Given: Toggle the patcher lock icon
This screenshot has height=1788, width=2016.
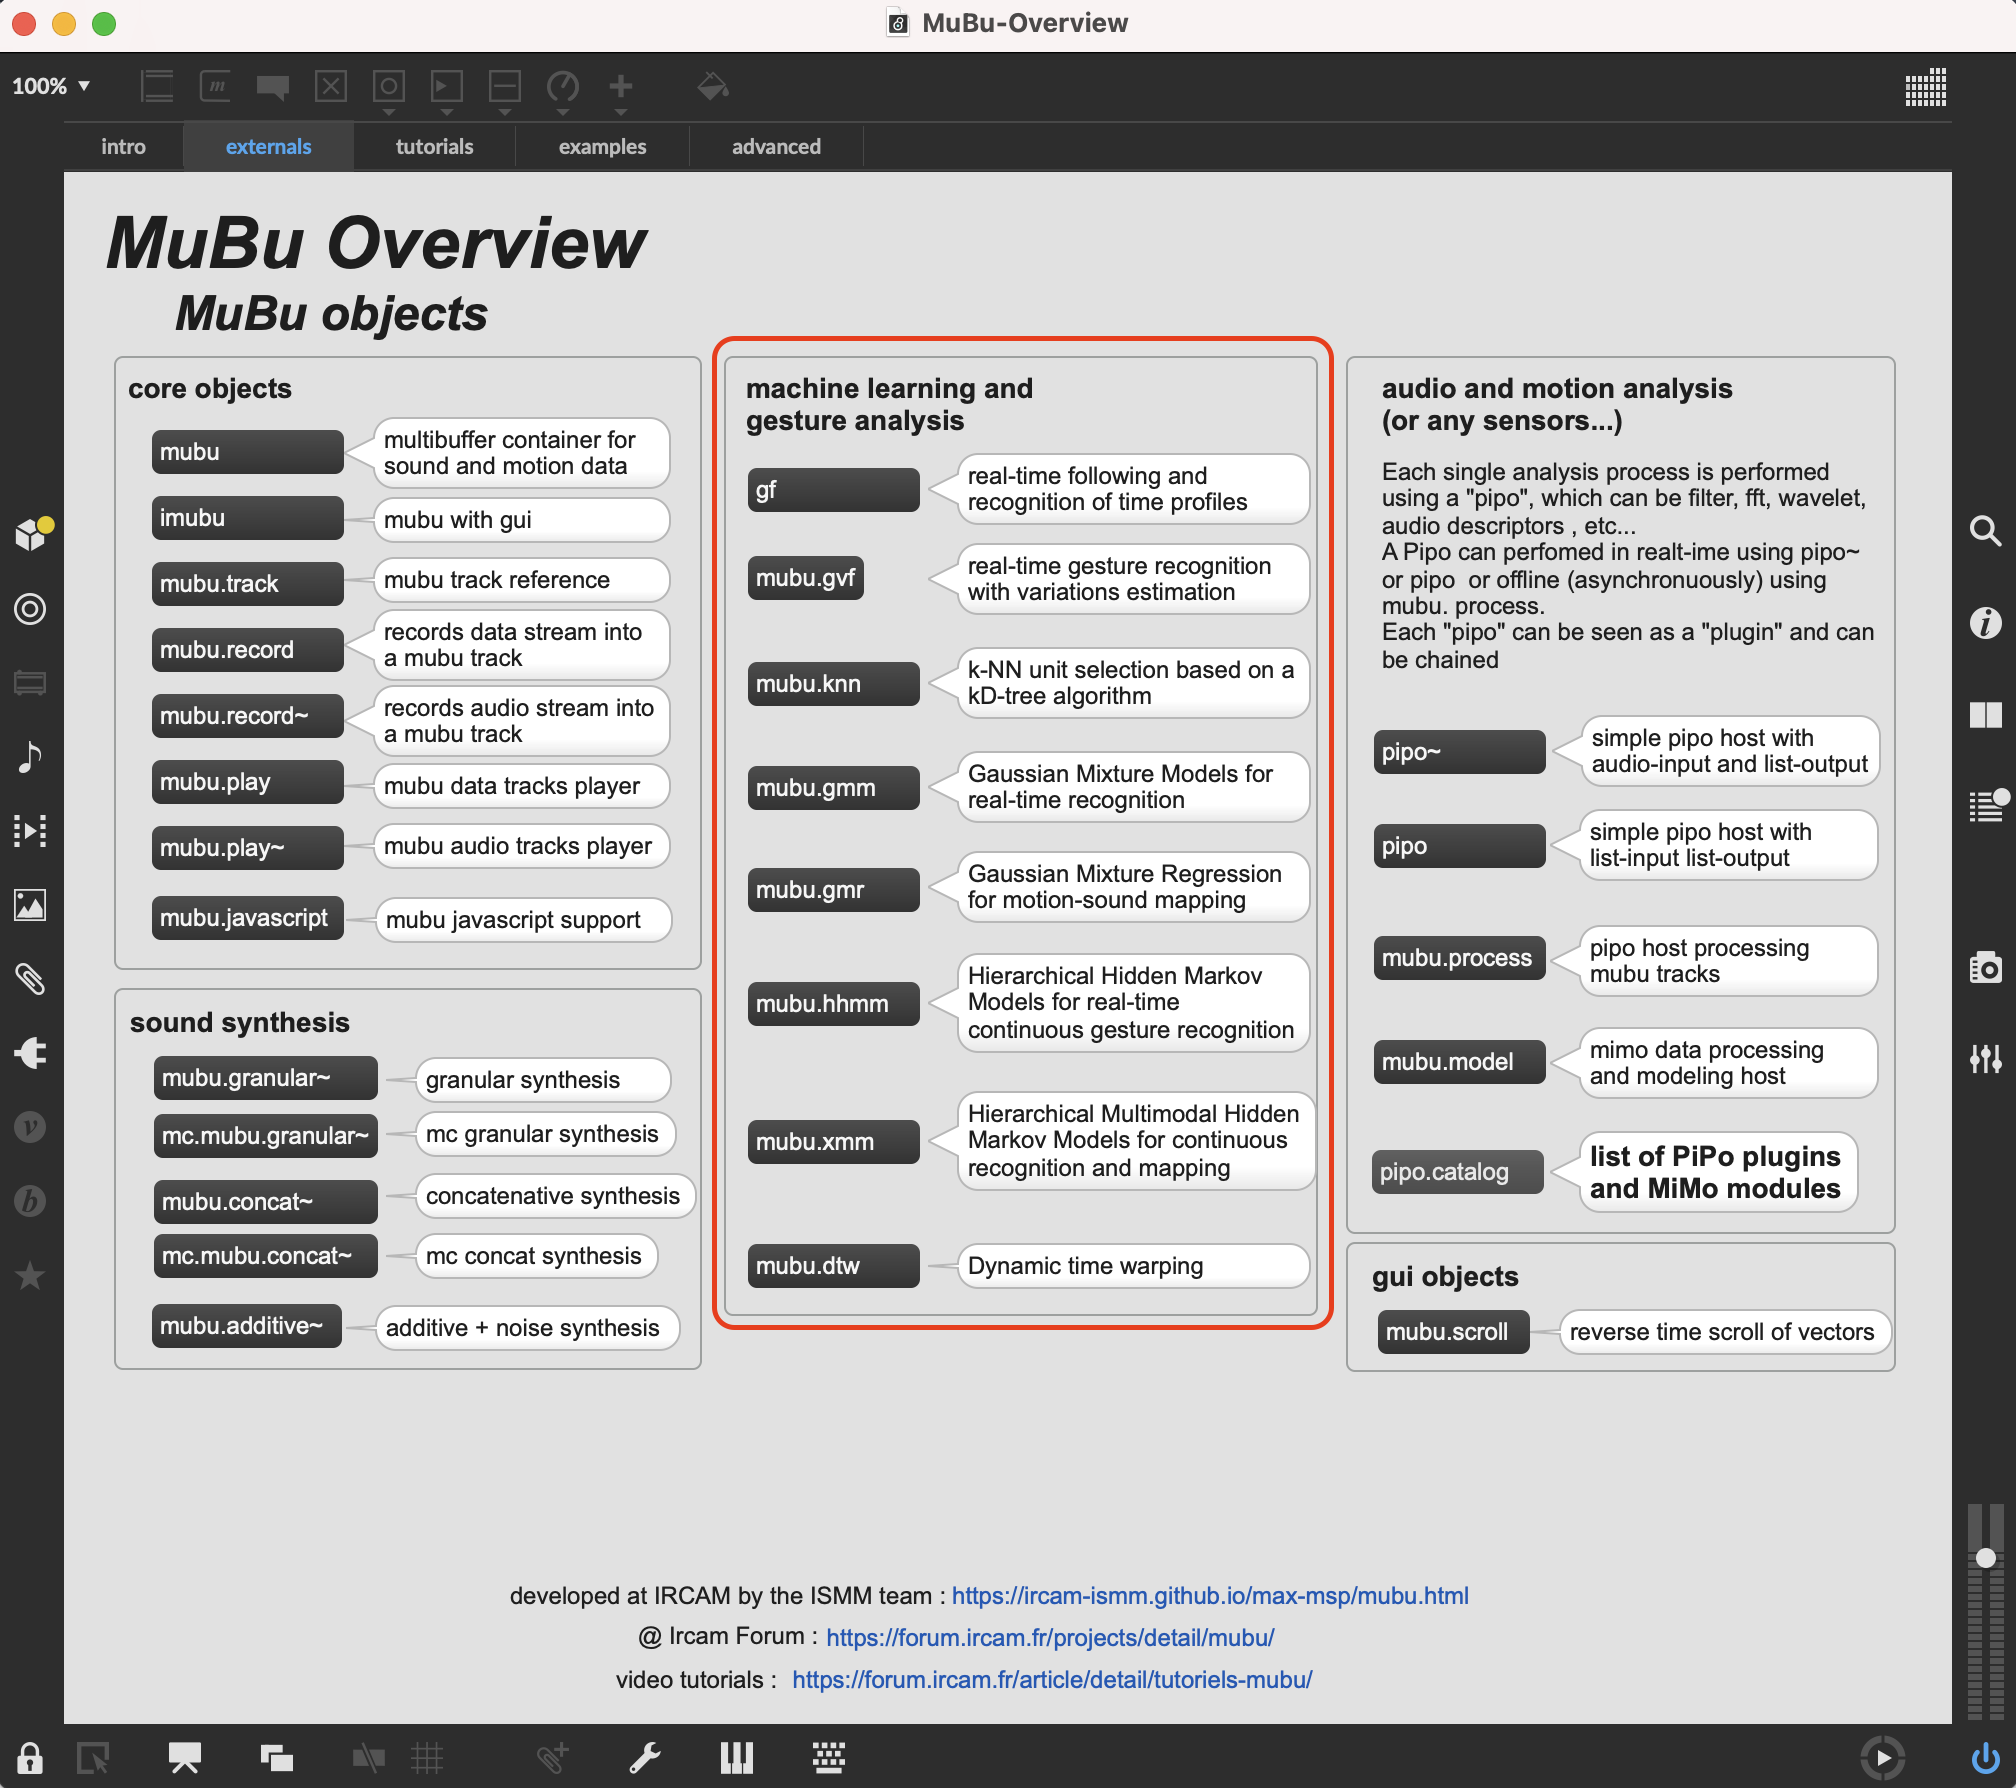Looking at the screenshot, I should point(30,1757).
